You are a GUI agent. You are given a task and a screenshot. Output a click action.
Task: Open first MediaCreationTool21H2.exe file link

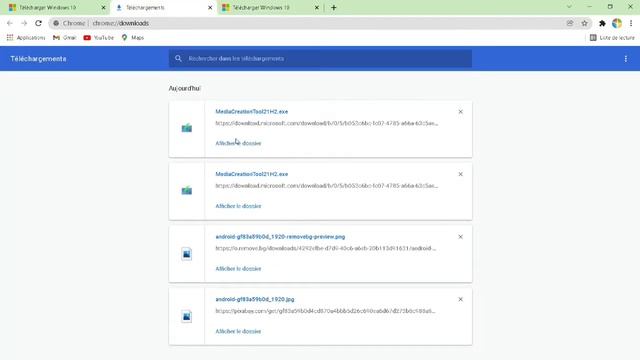[252, 111]
